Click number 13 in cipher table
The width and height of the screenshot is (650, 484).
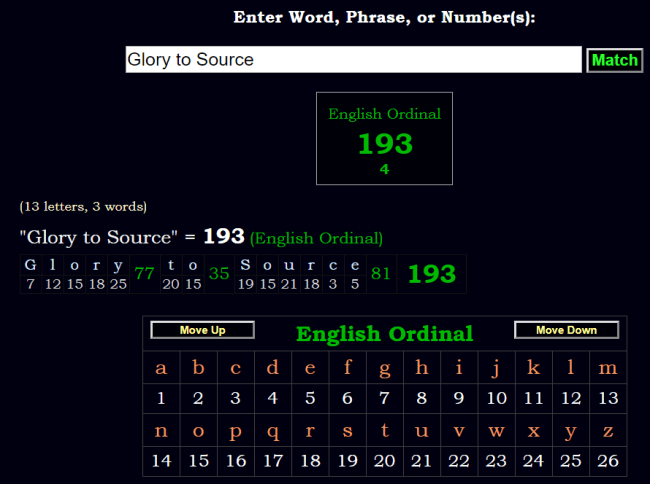[x=607, y=398]
